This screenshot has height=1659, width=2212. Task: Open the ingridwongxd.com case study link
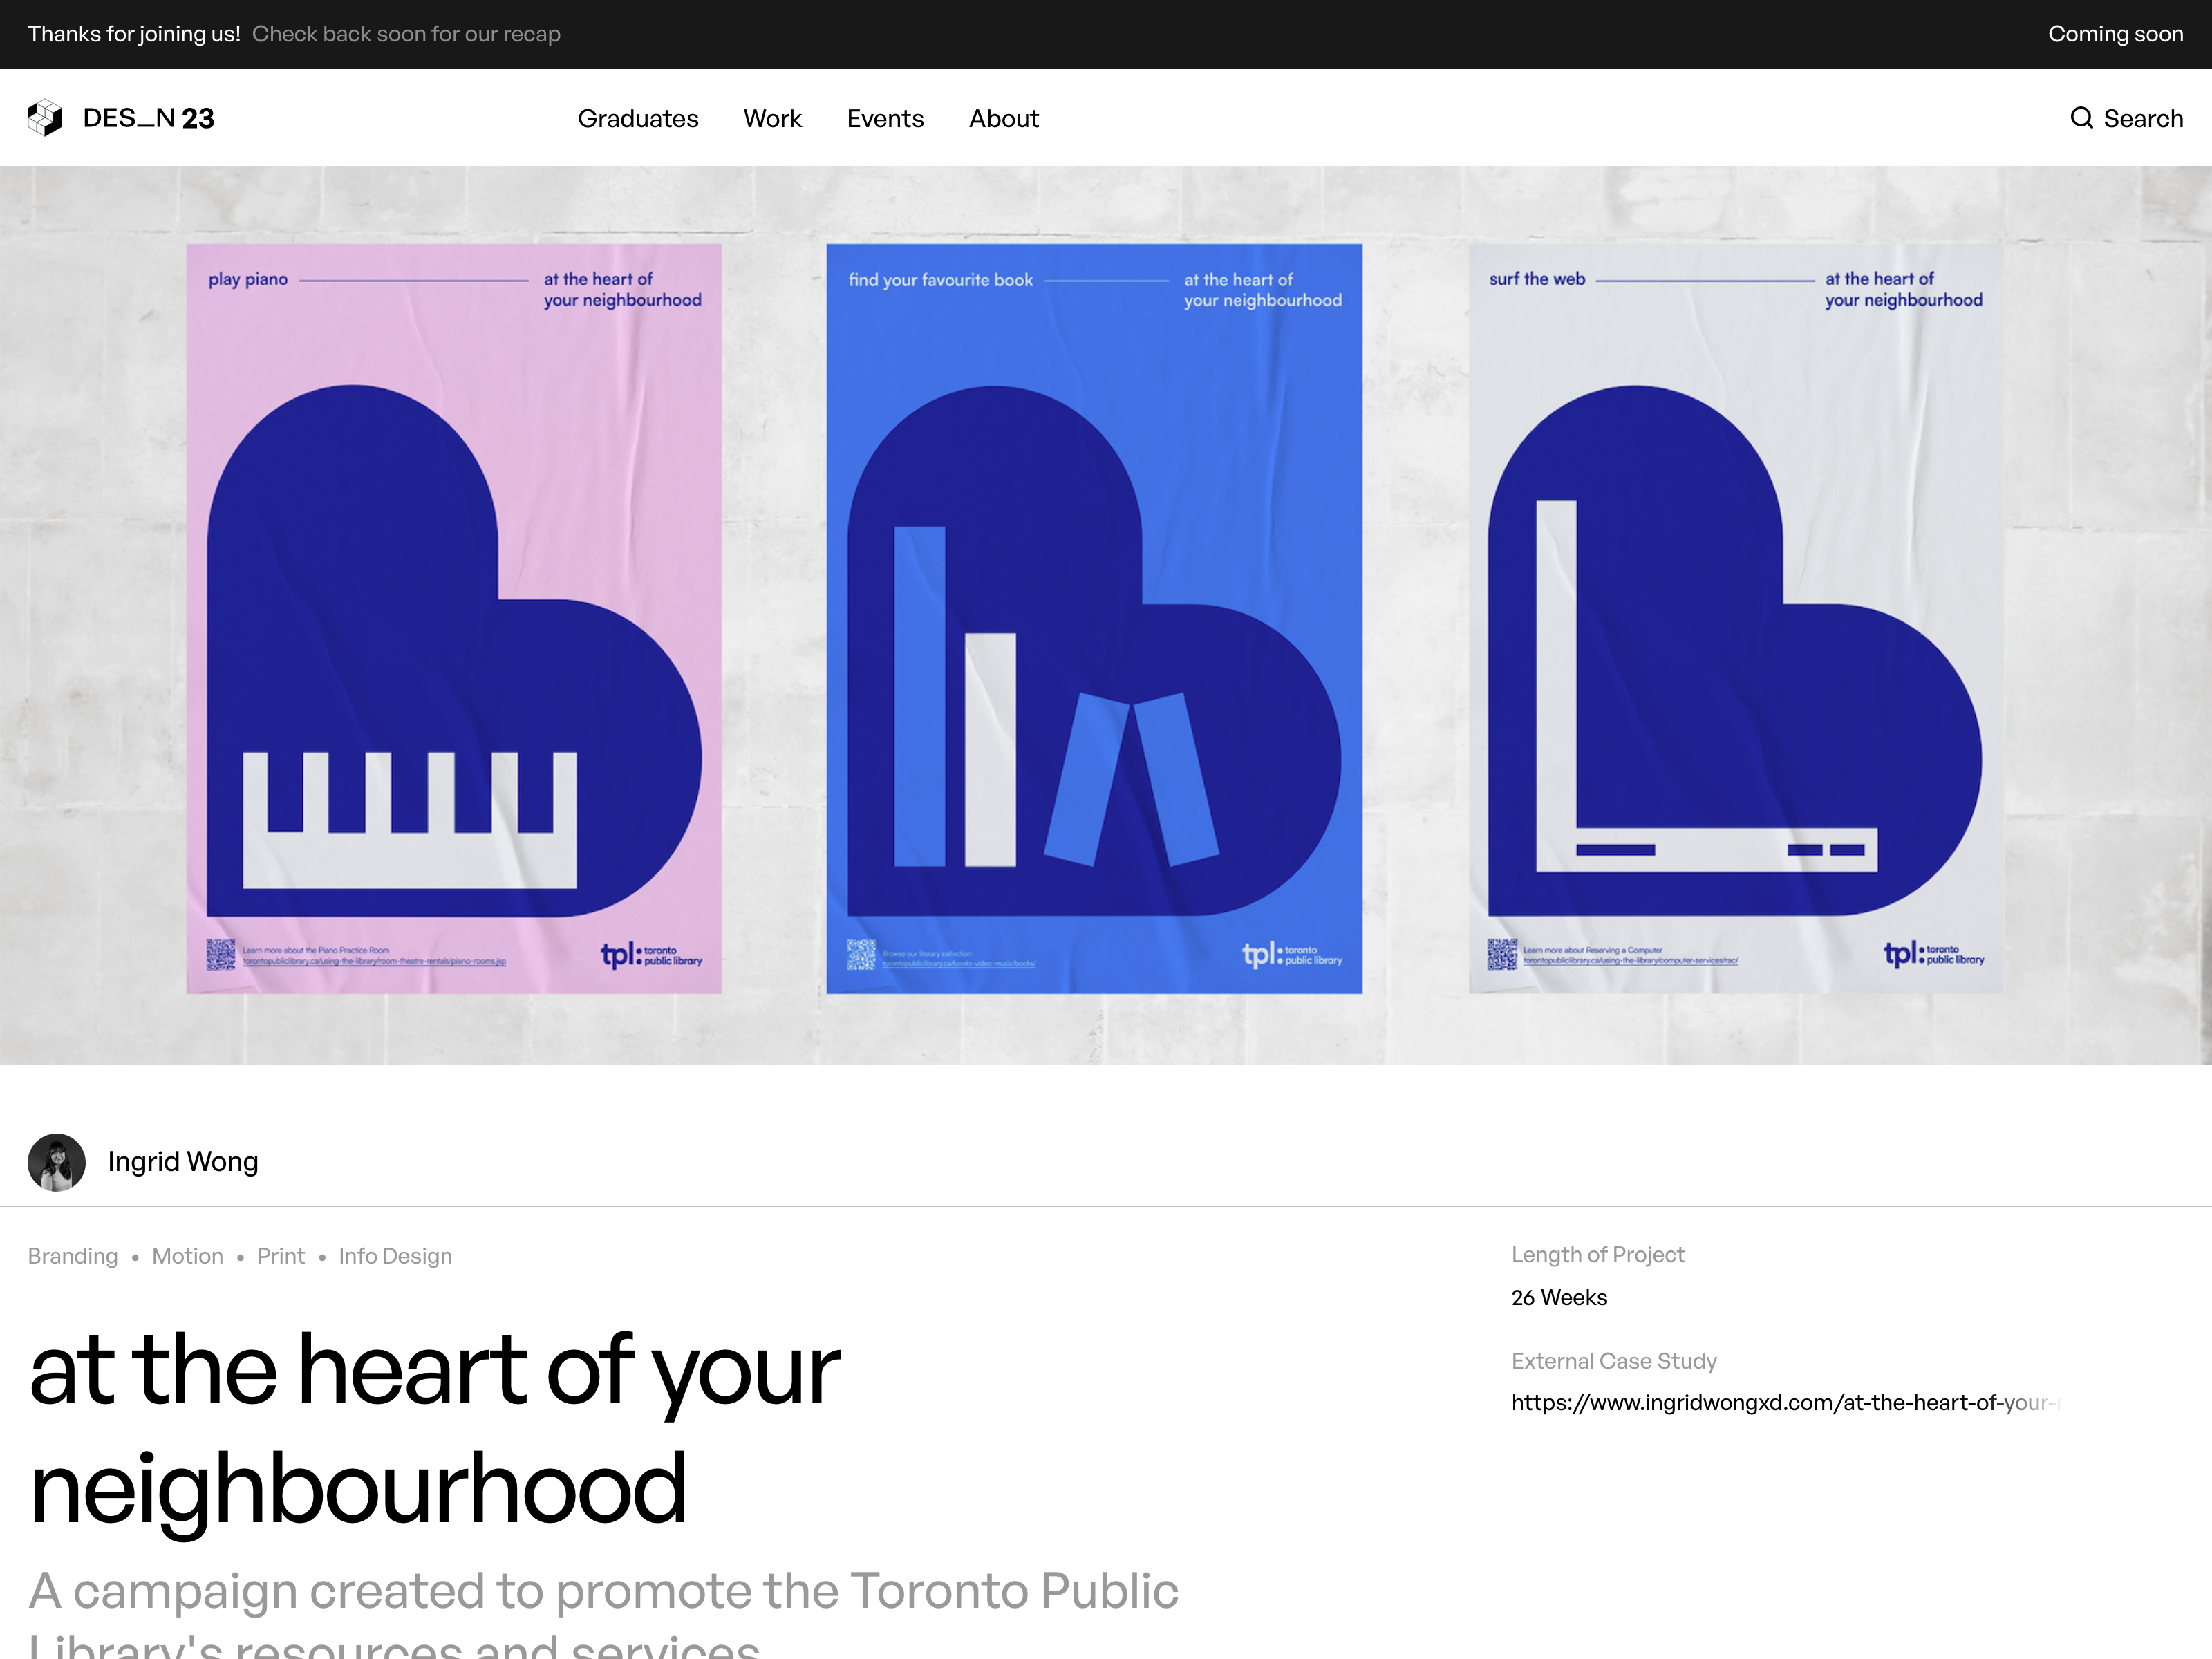pos(1785,1402)
